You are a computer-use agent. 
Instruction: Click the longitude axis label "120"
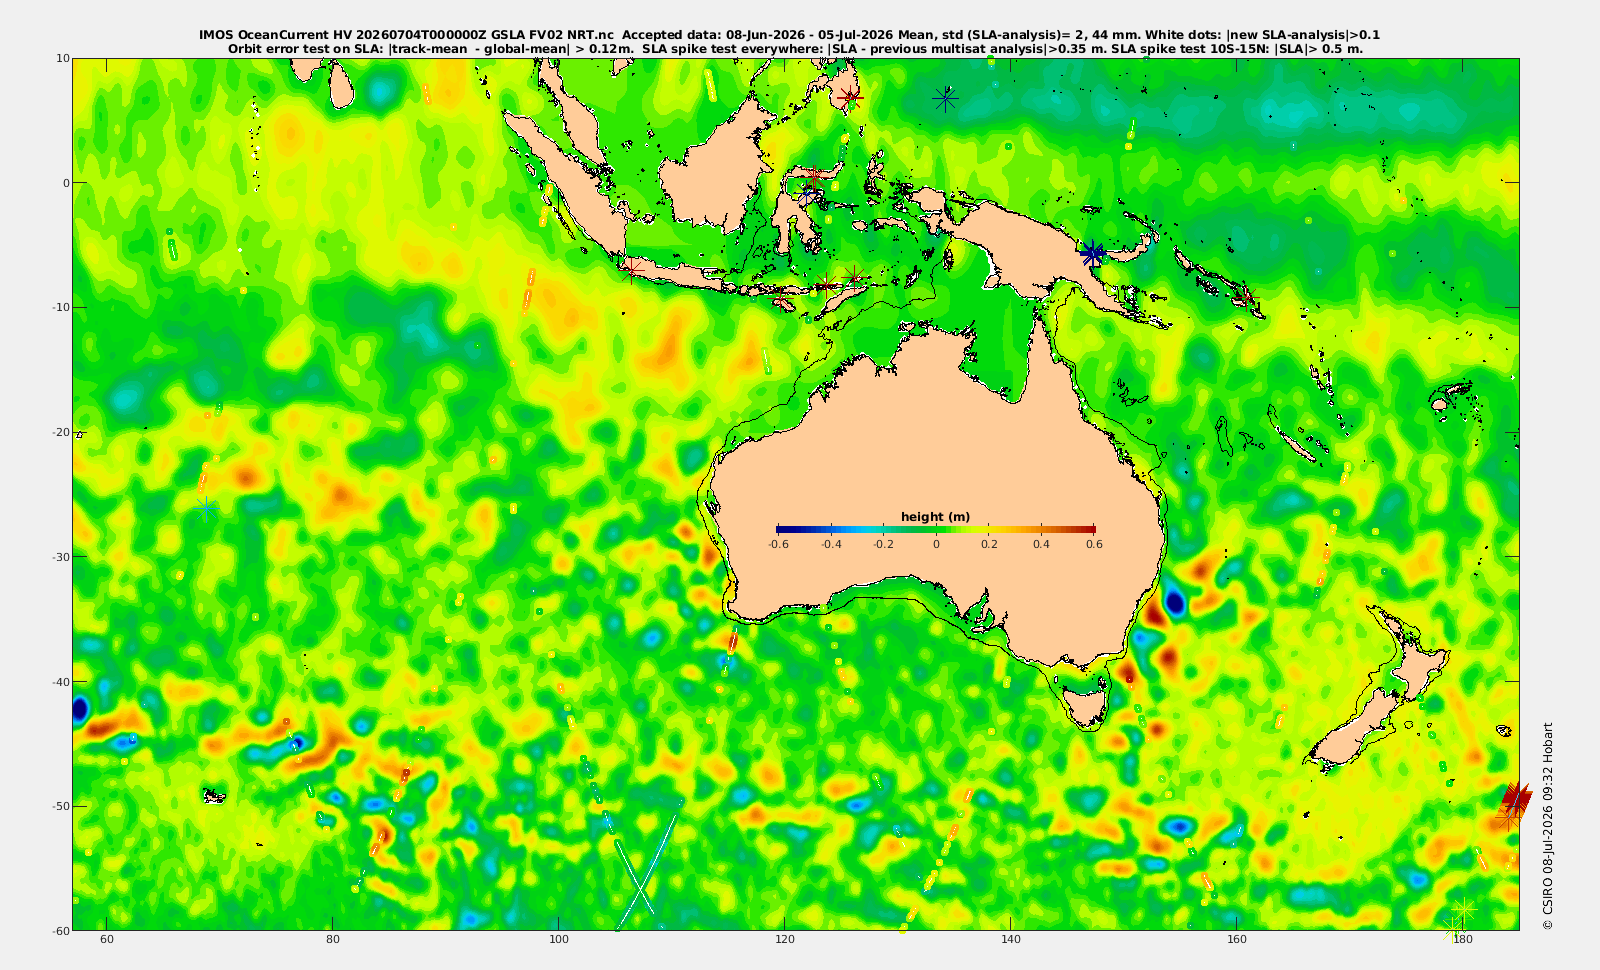[785, 940]
